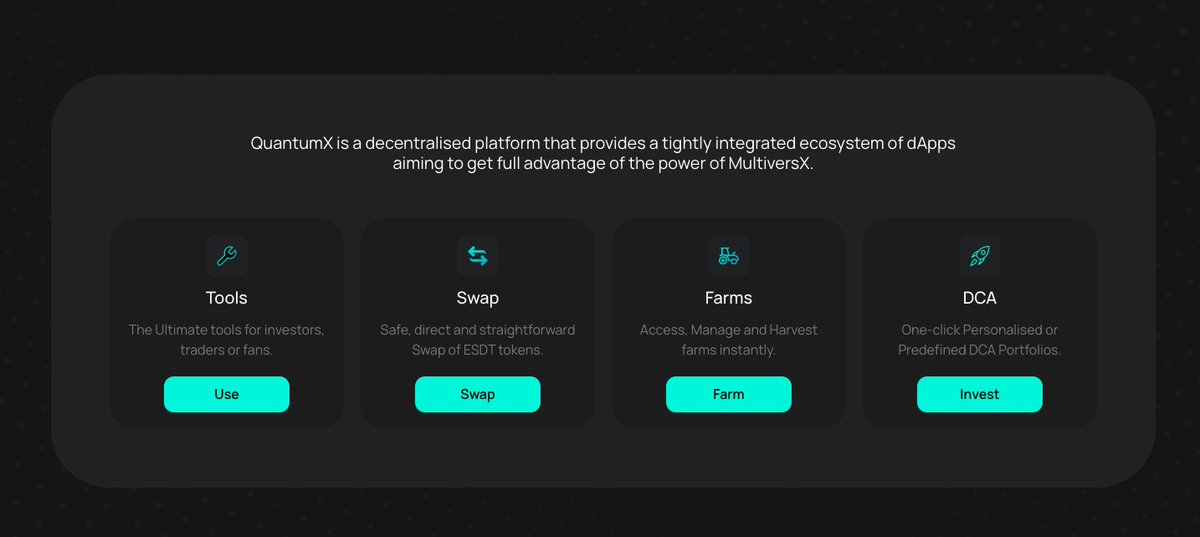Click the wrench icon above Tools
The height and width of the screenshot is (537, 1200).
227,256
